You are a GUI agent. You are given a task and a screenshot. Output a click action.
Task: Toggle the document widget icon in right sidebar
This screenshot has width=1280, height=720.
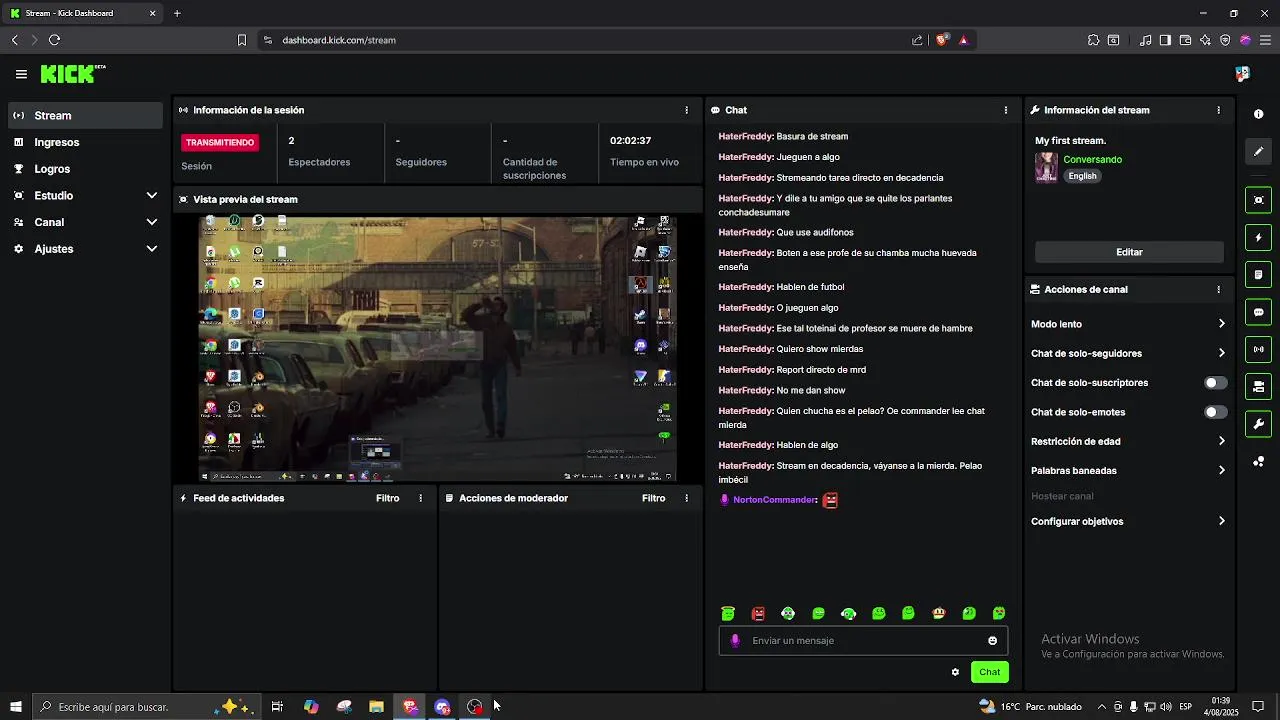[1259, 275]
